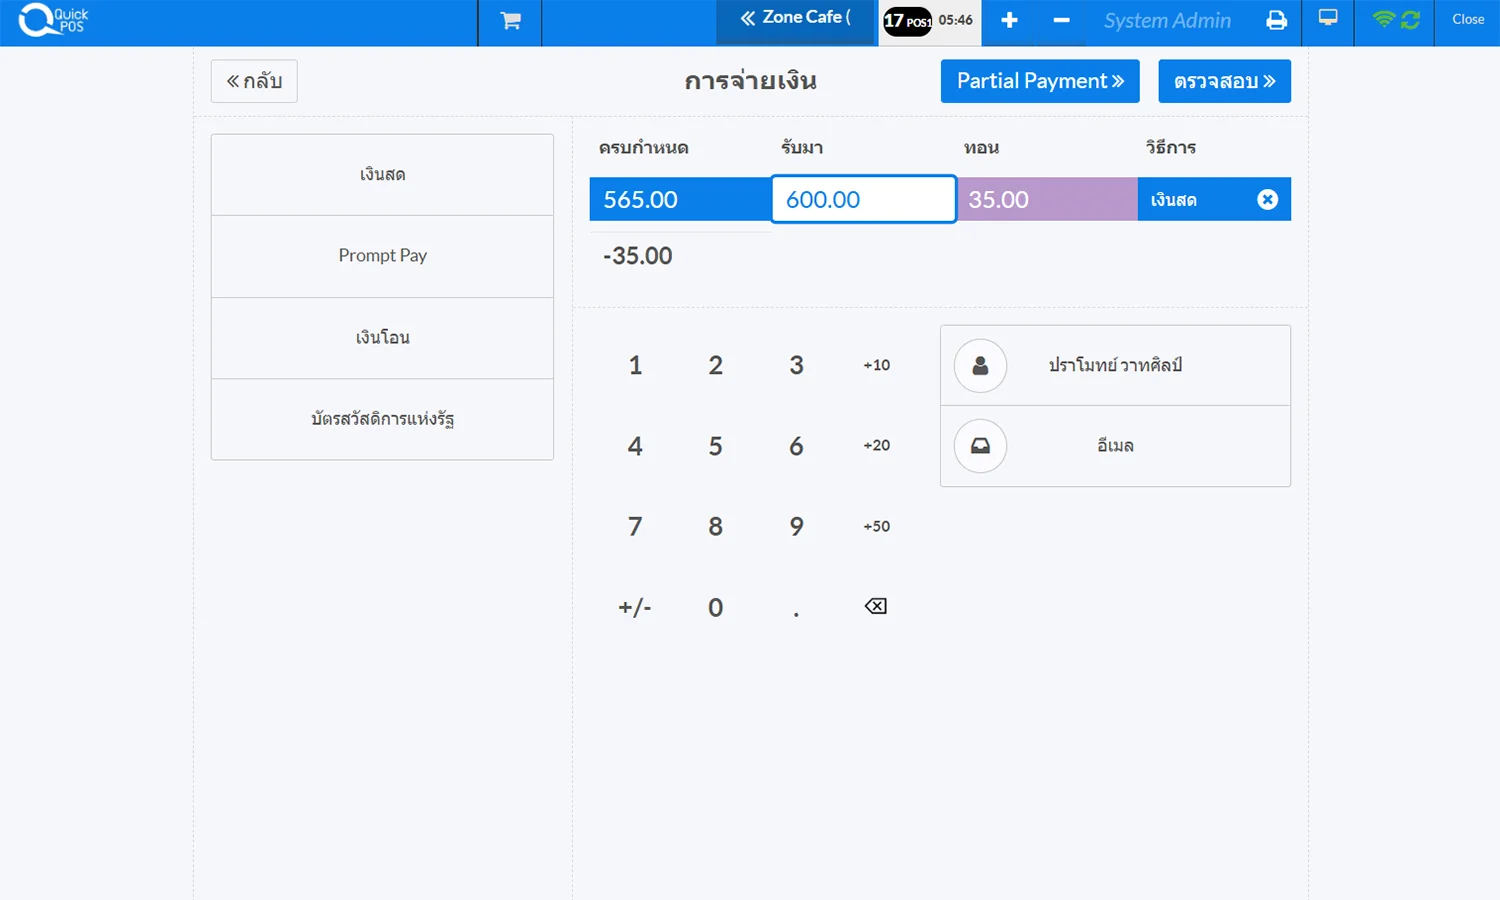
Task: Go back to Zone Cafe
Action: (796, 19)
